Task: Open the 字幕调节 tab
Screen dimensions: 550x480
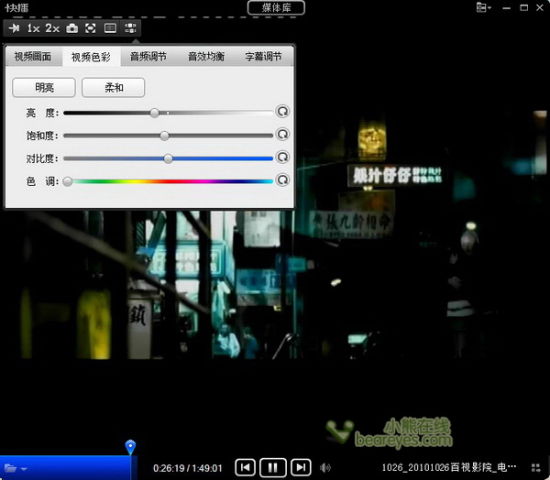Action: 263,56
